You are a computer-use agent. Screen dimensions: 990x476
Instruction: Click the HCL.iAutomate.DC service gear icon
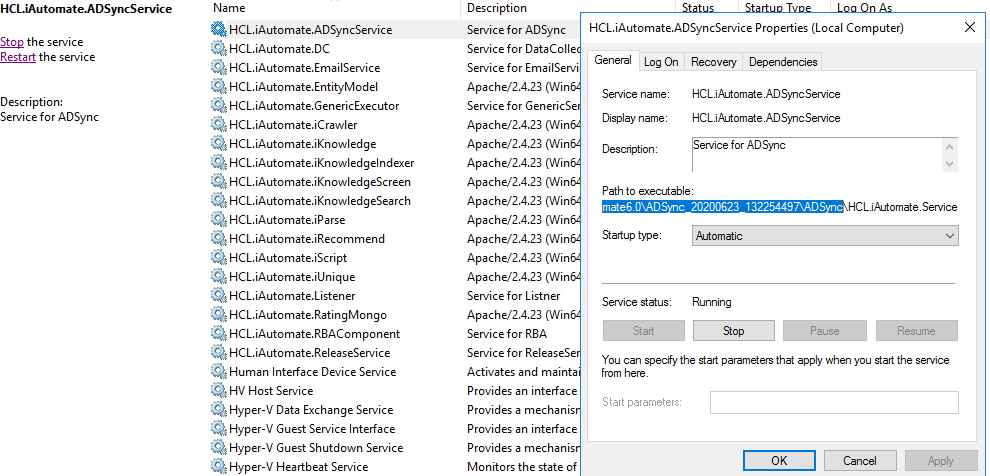219,49
